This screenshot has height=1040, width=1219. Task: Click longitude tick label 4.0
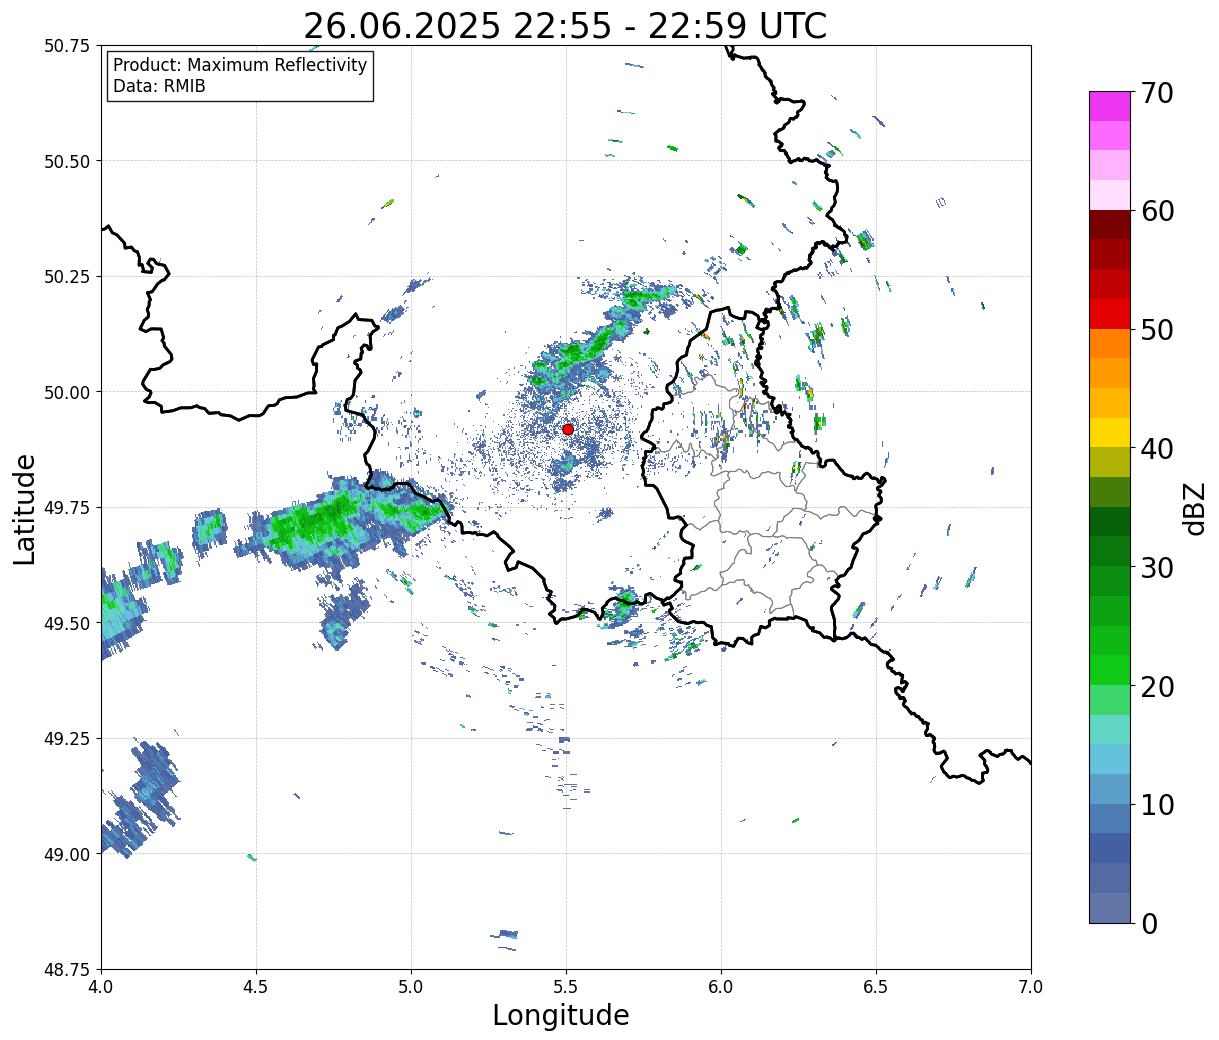click(101, 987)
